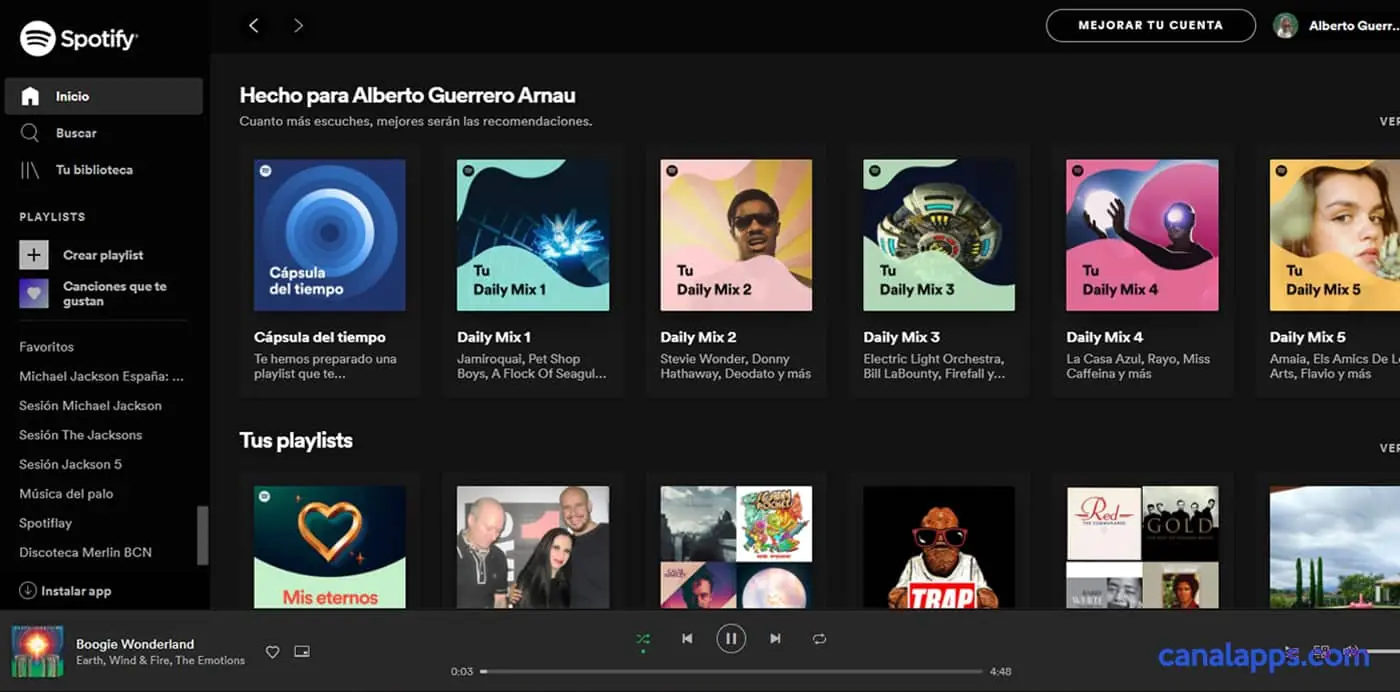1400x692 pixels.
Task: Like the current song with heart icon
Action: 272,652
